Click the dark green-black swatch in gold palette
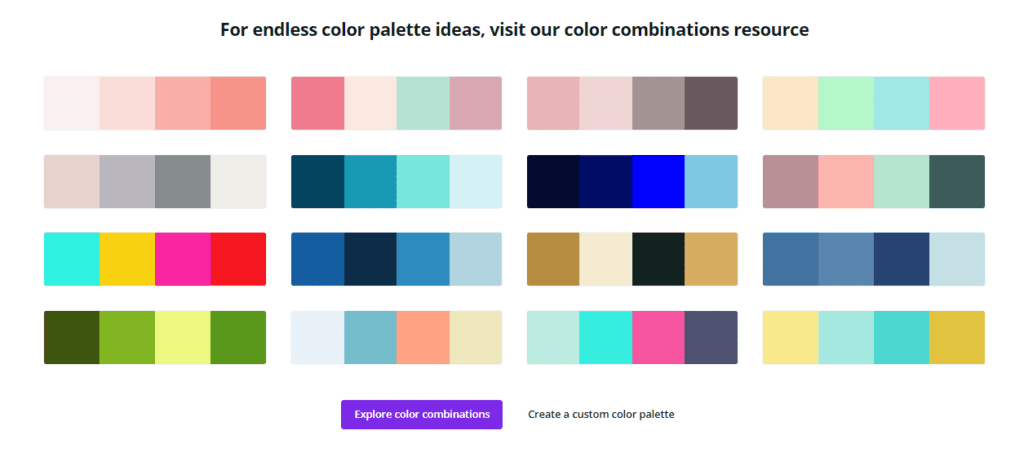 click(x=658, y=259)
